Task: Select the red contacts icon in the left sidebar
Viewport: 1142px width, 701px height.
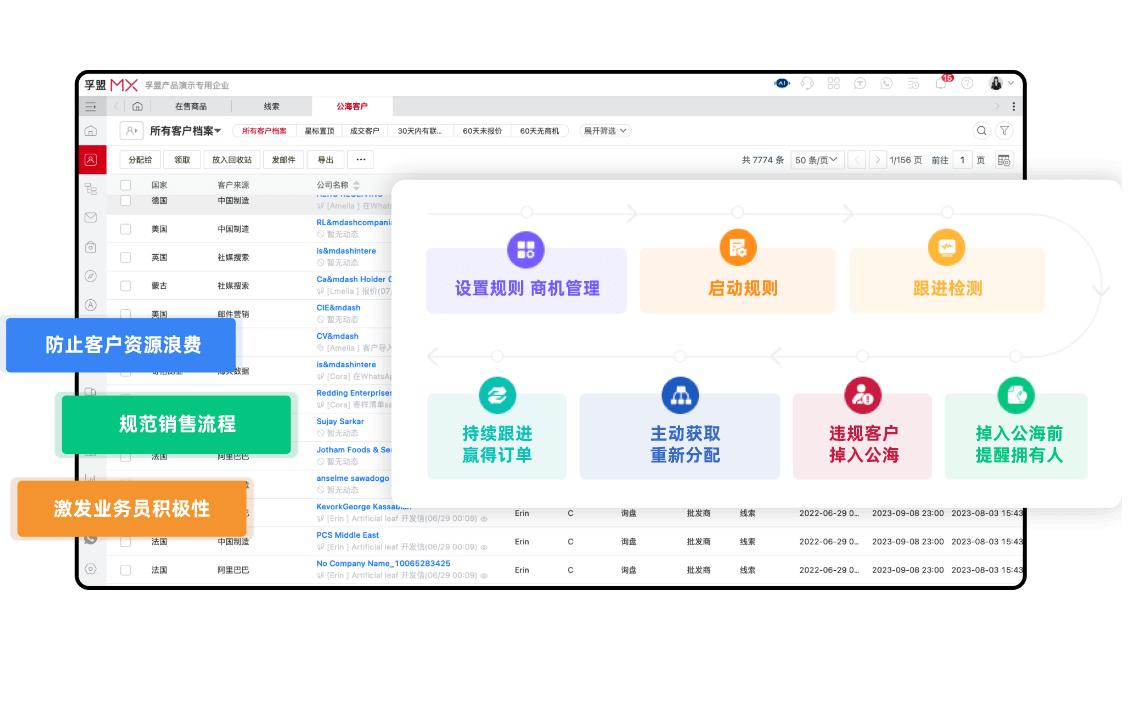Action: point(91,160)
